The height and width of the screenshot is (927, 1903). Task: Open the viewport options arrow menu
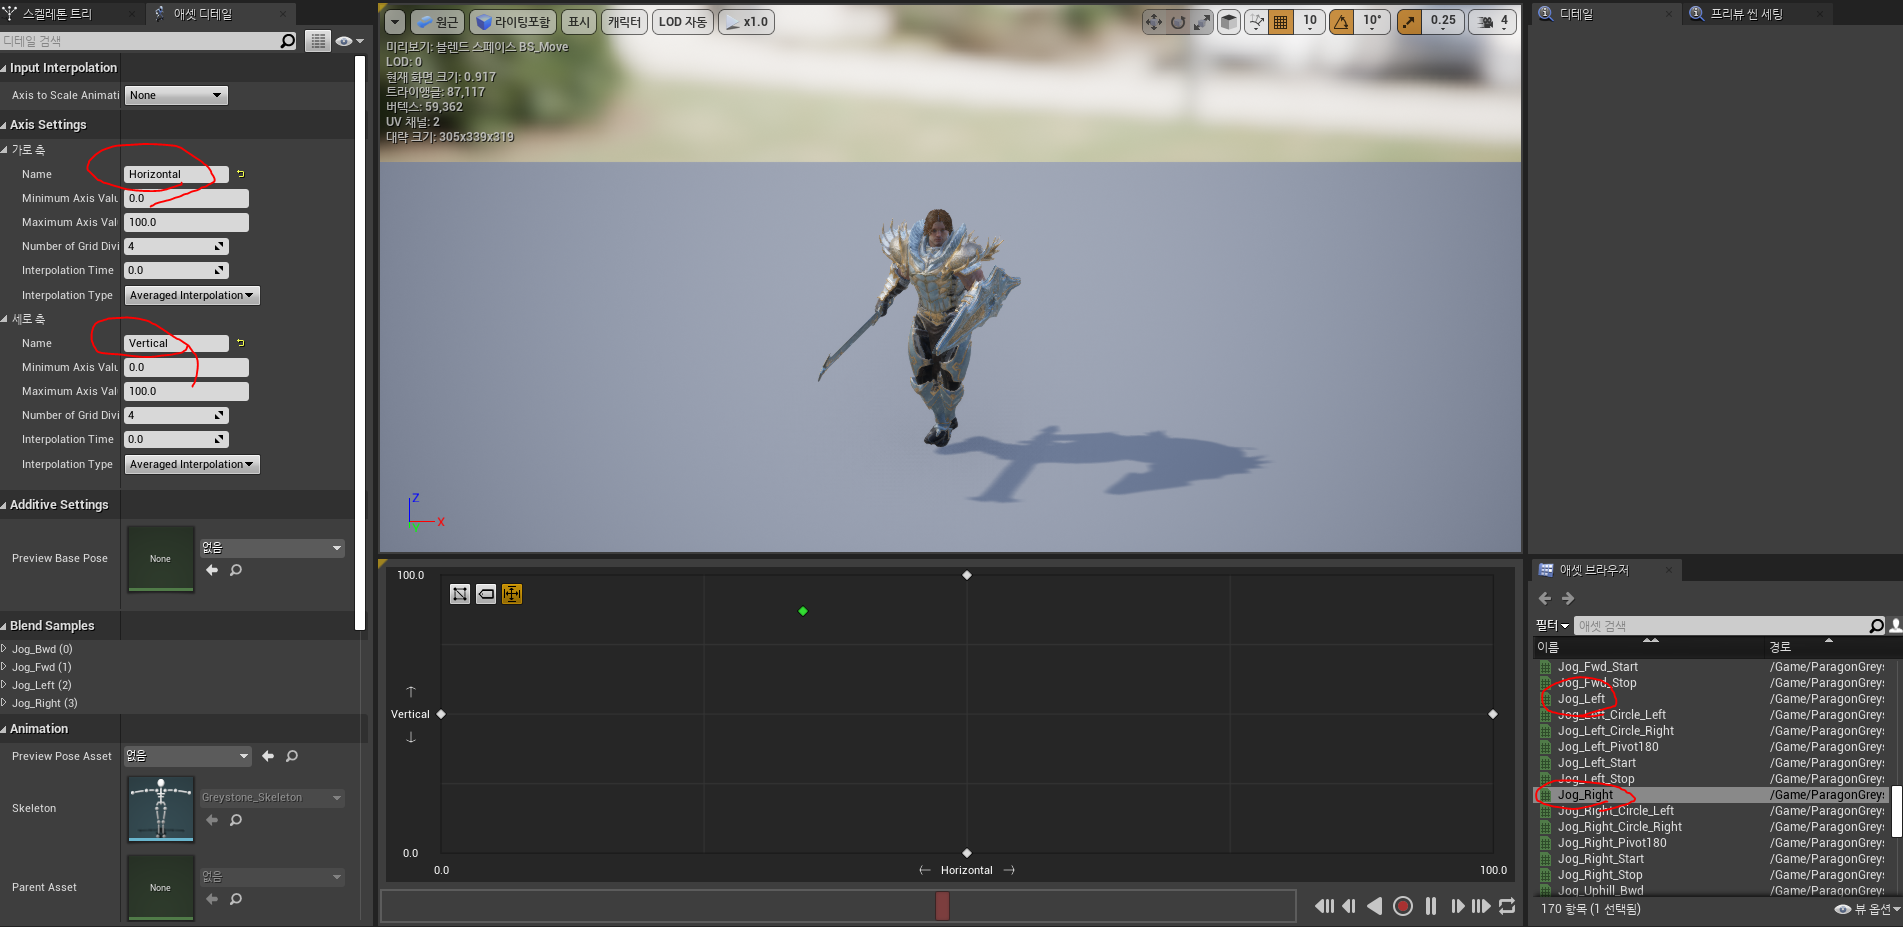(x=395, y=22)
